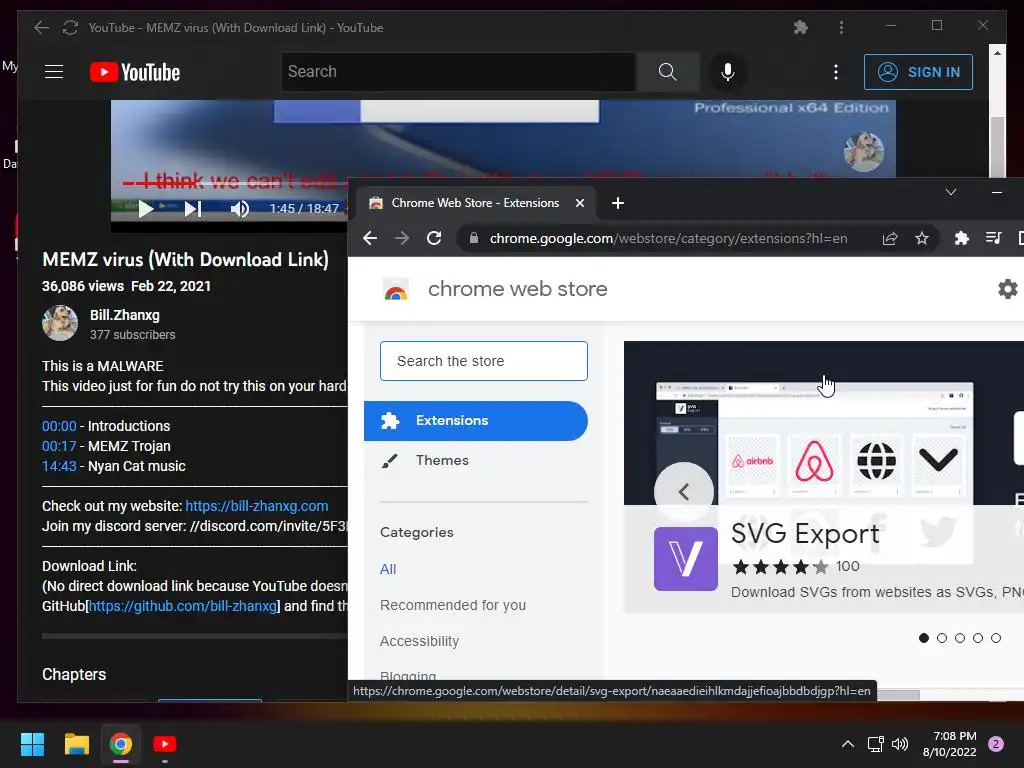Choose All category
Viewport: 1024px width, 768px height.
pyautogui.click(x=388, y=569)
